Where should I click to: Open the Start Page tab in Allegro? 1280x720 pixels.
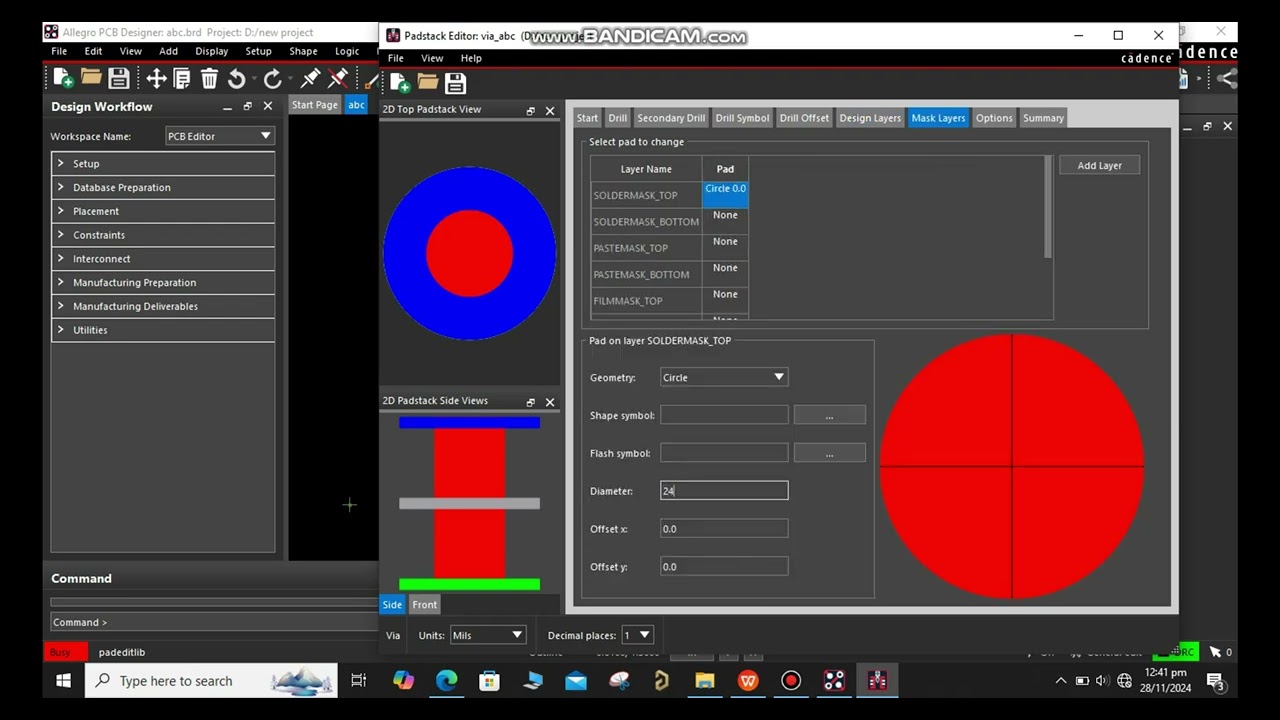(315, 105)
